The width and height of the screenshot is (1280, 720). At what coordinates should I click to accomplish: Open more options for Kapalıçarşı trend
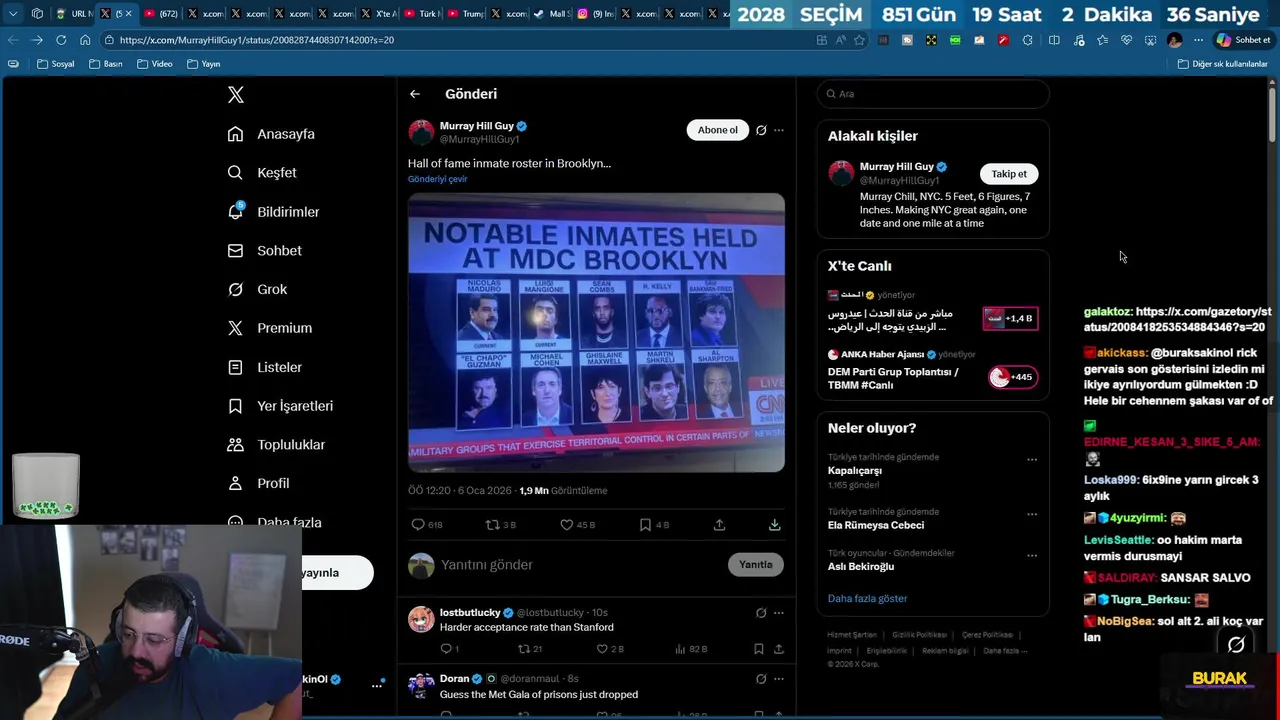click(1032, 460)
